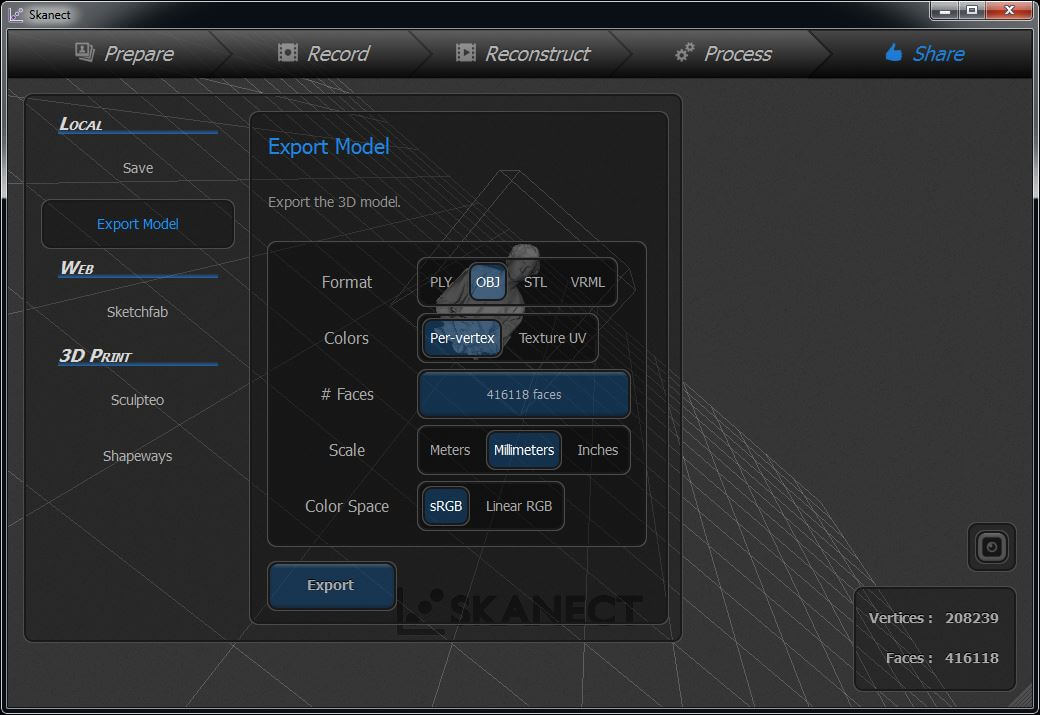The height and width of the screenshot is (715, 1040).
Task: Switch to the Record tab
Action: [x=323, y=53]
